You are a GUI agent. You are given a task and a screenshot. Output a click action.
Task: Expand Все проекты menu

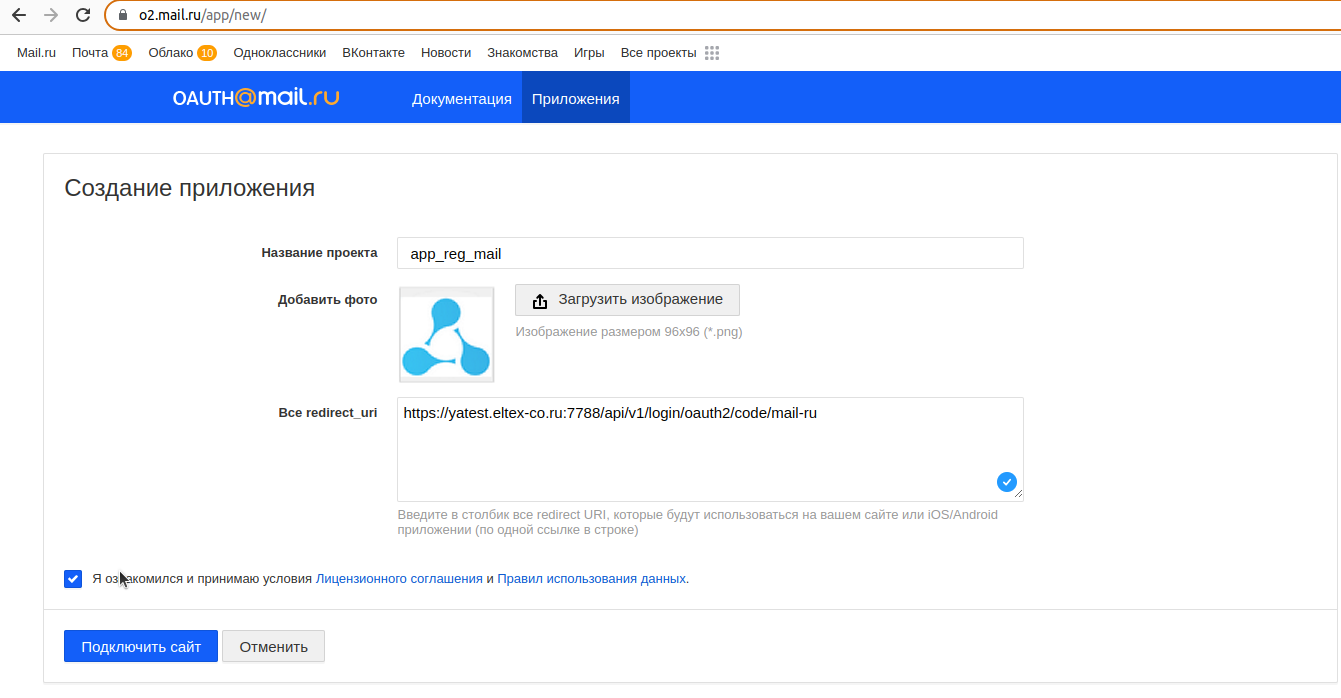click(x=659, y=53)
